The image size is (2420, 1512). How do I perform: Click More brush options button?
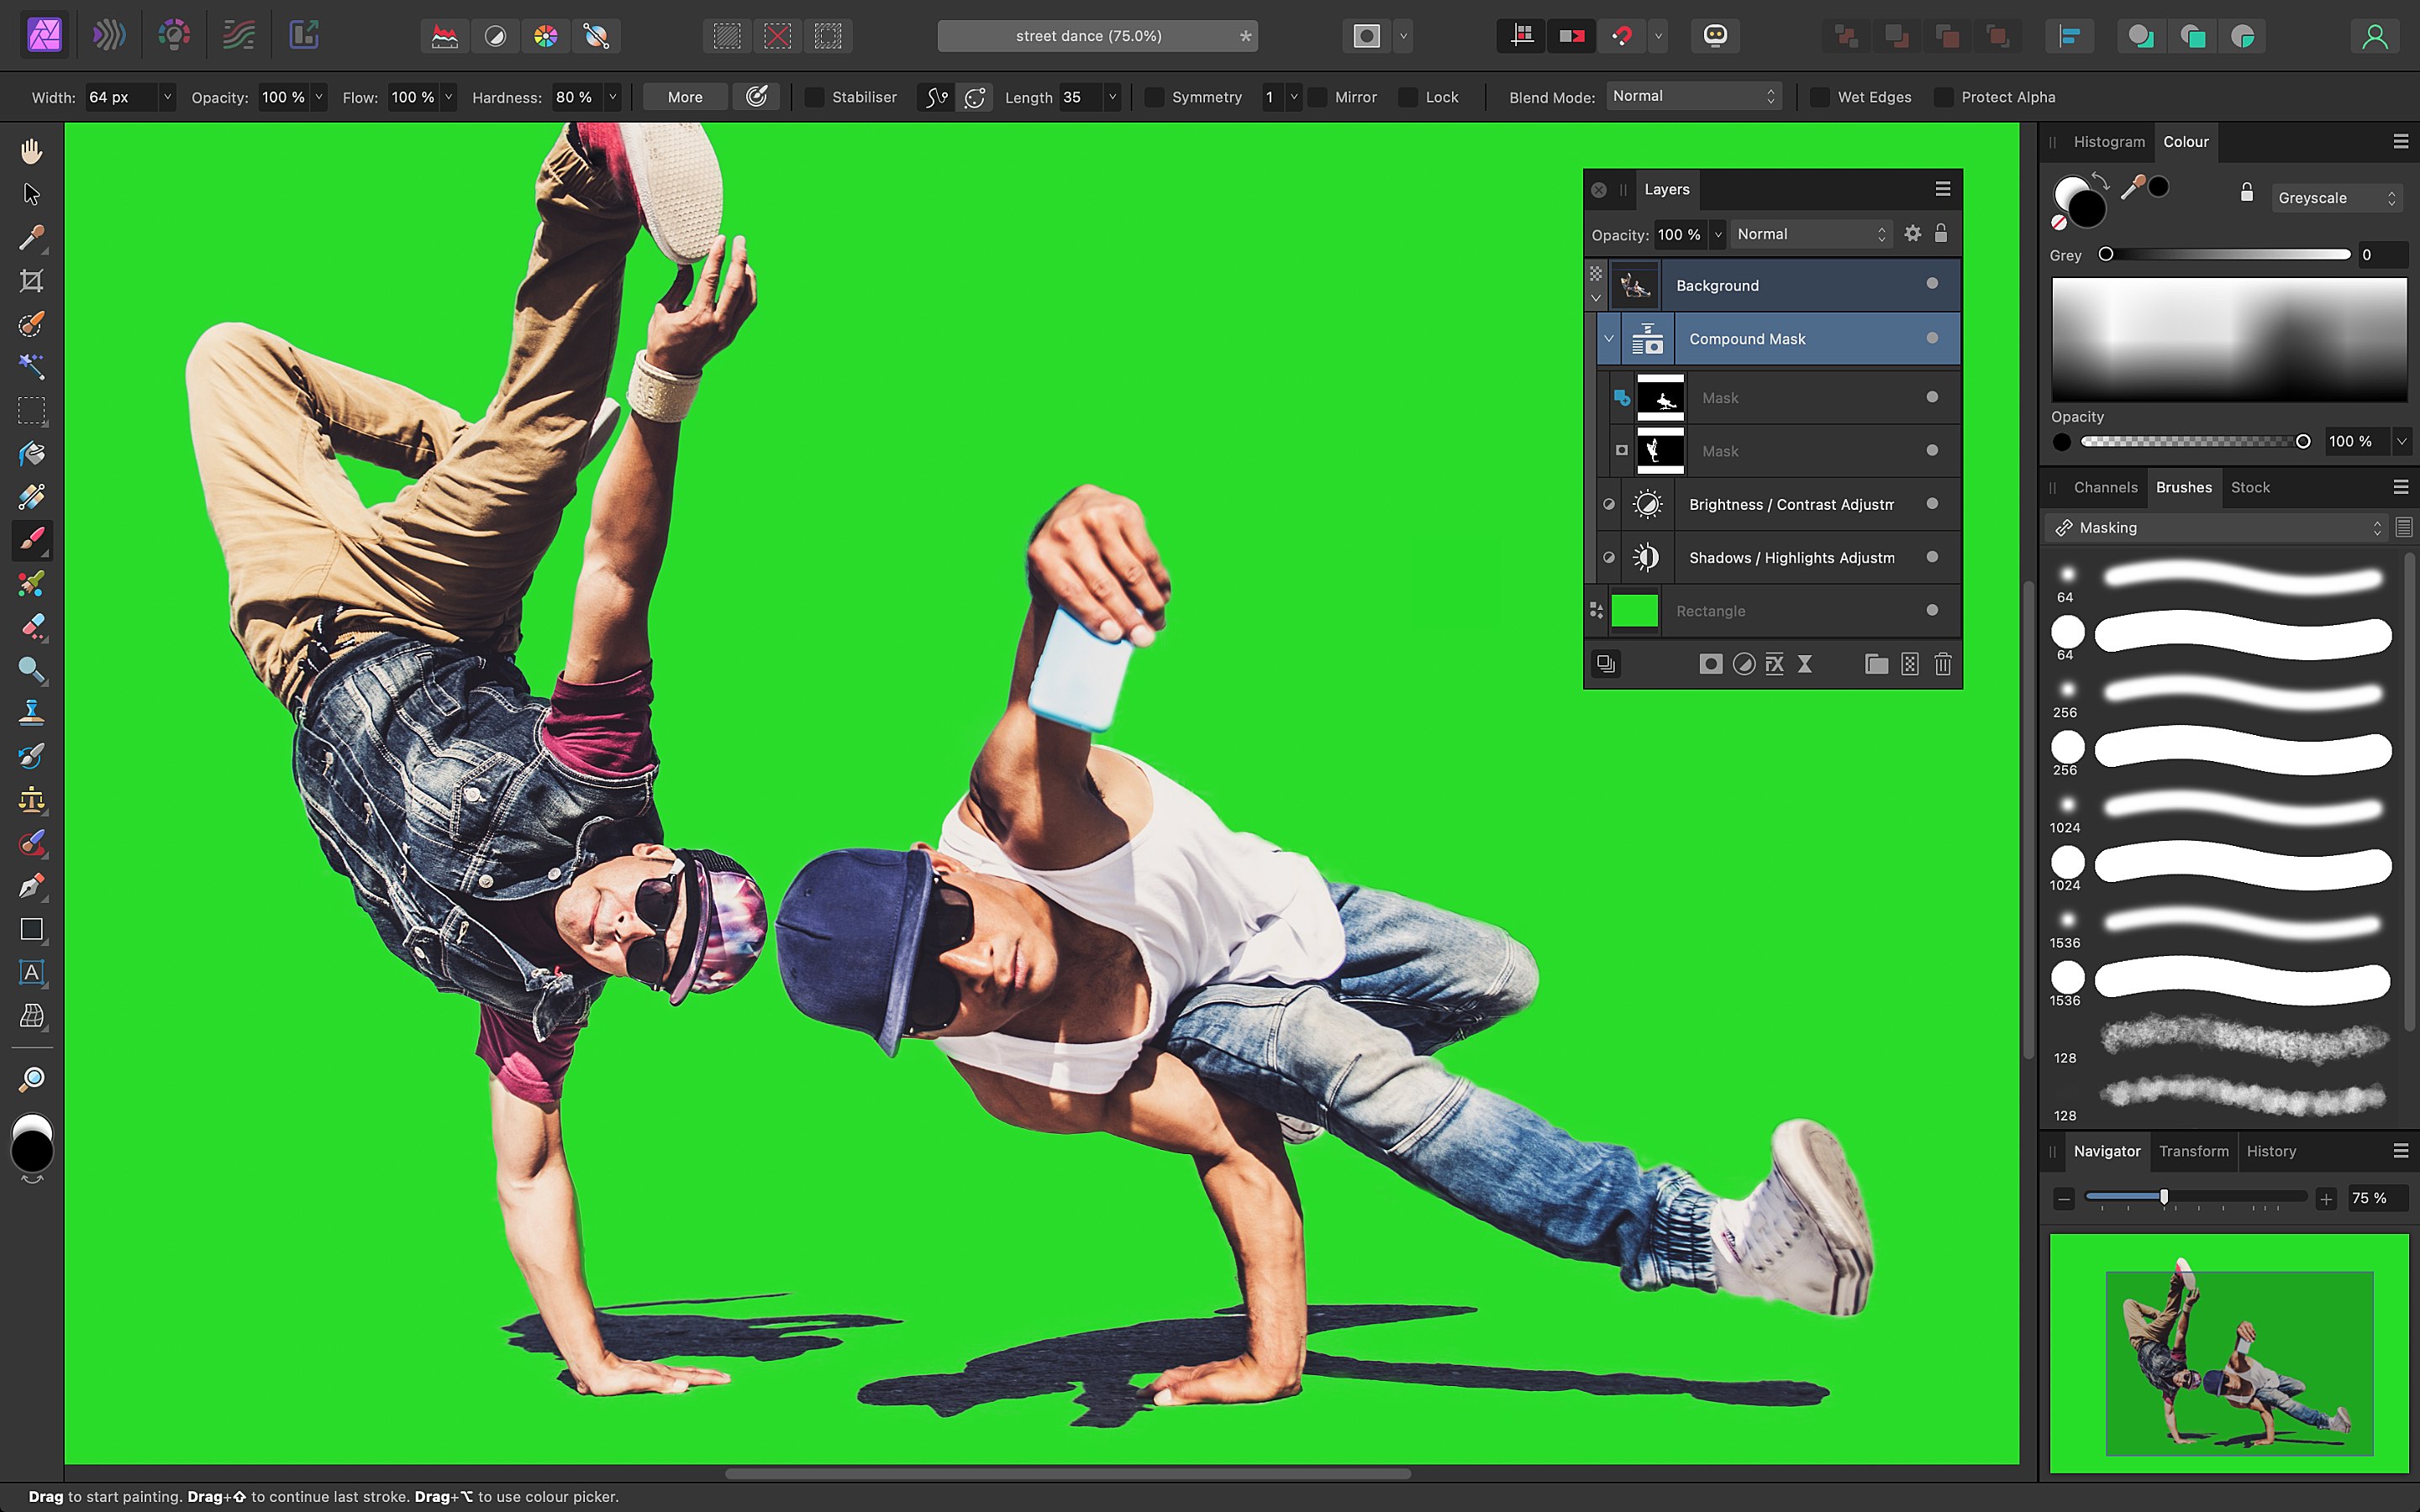[x=685, y=96]
